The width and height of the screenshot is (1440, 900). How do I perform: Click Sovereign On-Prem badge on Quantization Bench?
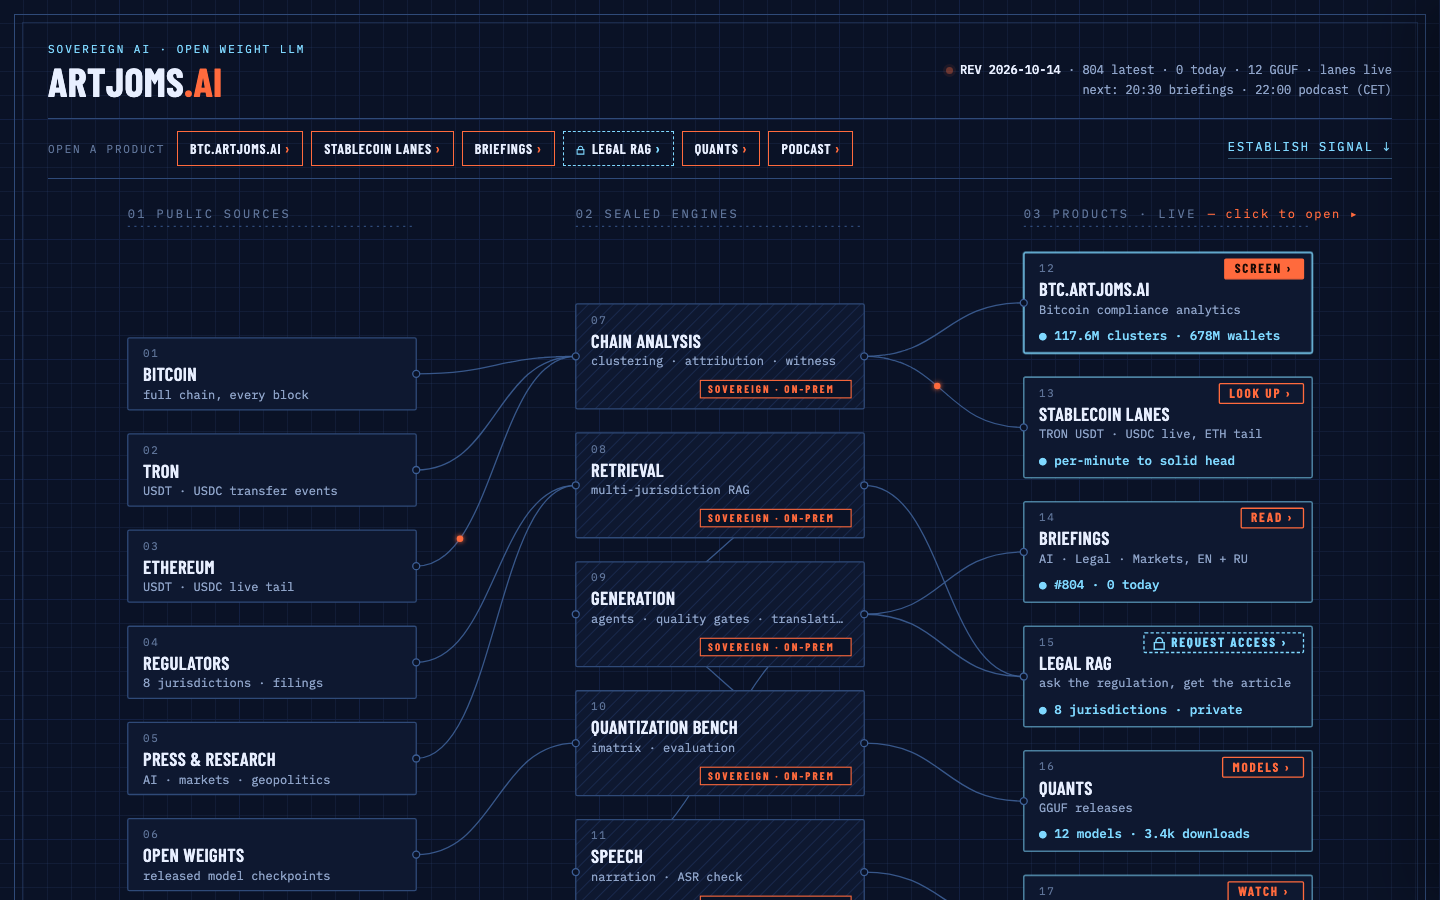coord(775,776)
